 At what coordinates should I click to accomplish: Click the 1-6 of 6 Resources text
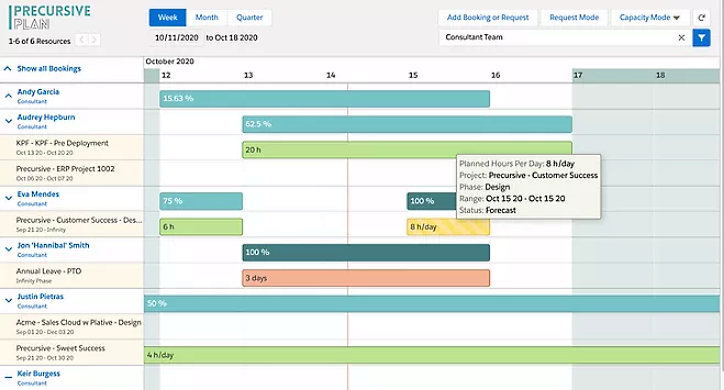click(x=40, y=41)
